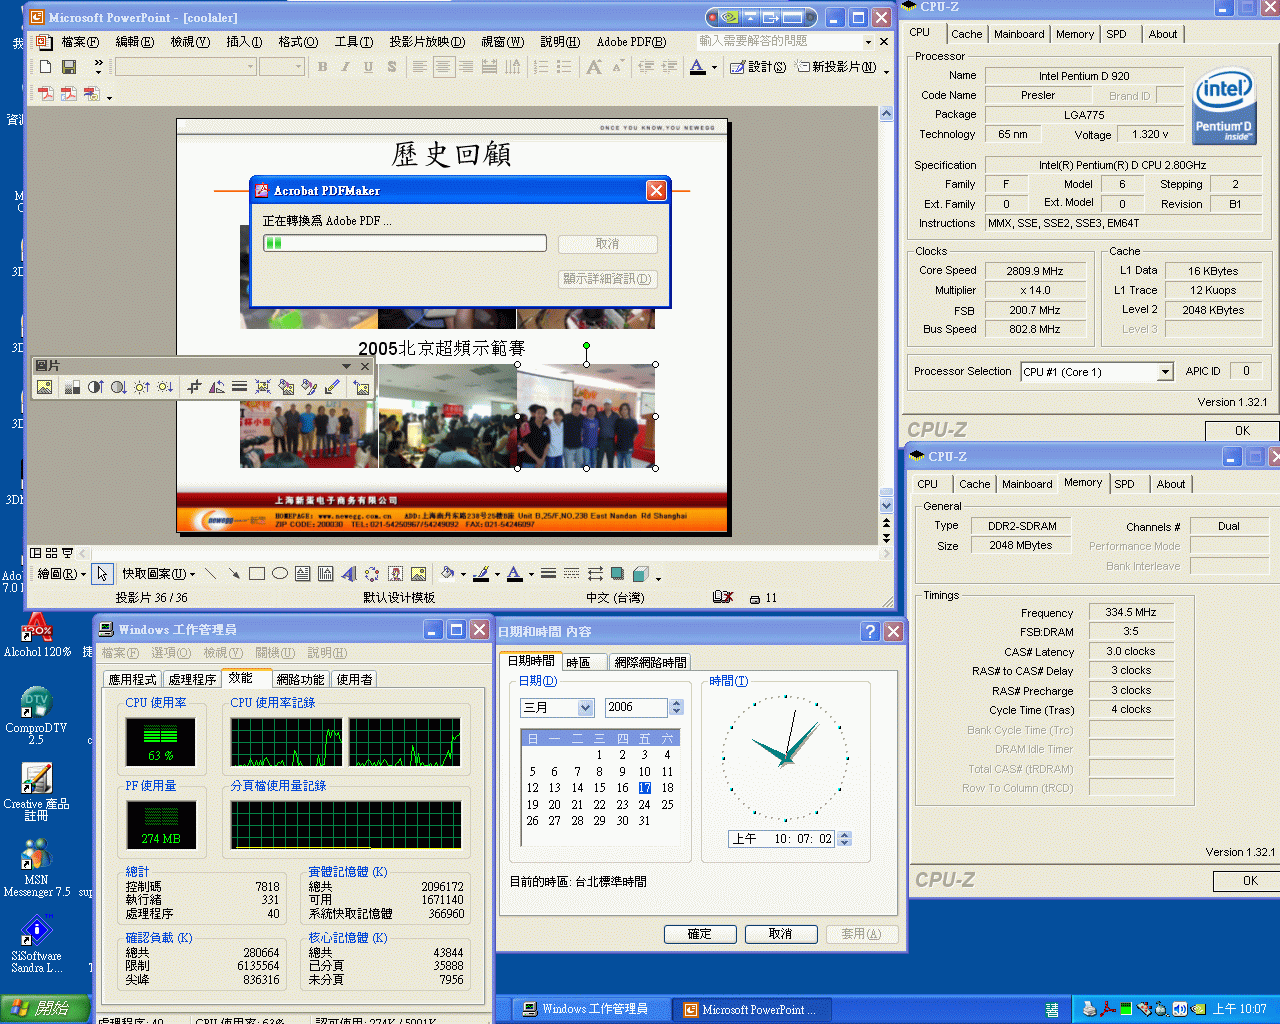This screenshot has width=1280, height=1024.
Task: Switch to Mainboard tab in upper CPU-Z window
Action: pyautogui.click(x=1019, y=34)
